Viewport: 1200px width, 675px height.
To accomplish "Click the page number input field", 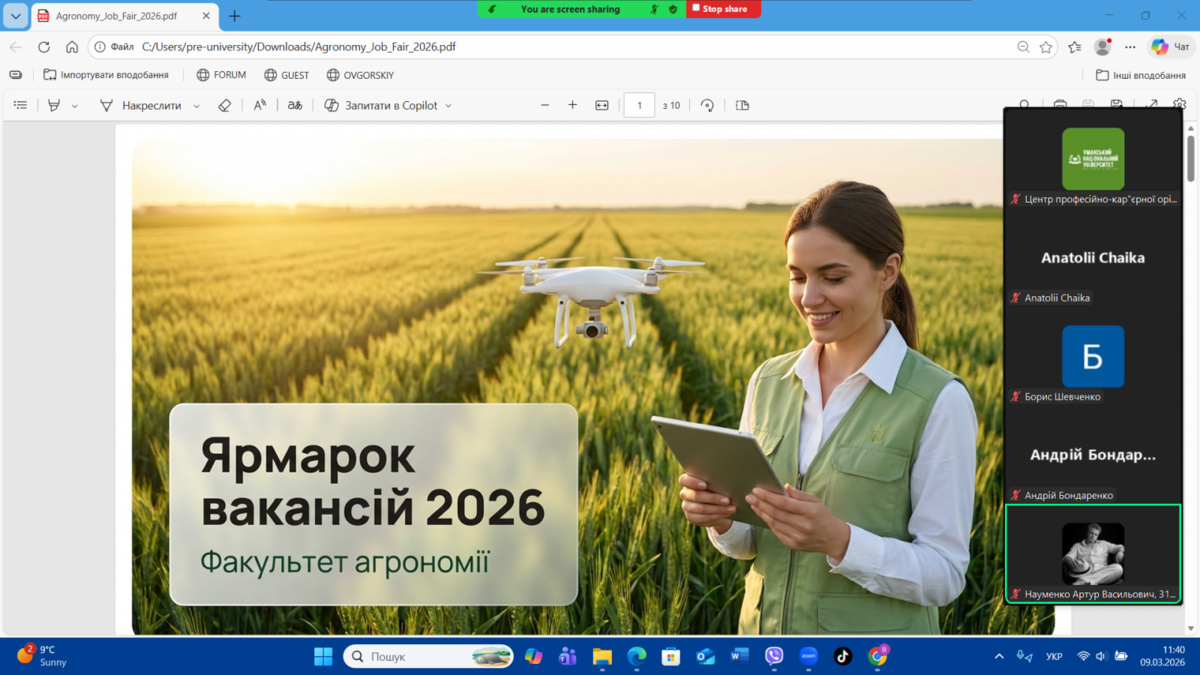I will [x=639, y=105].
